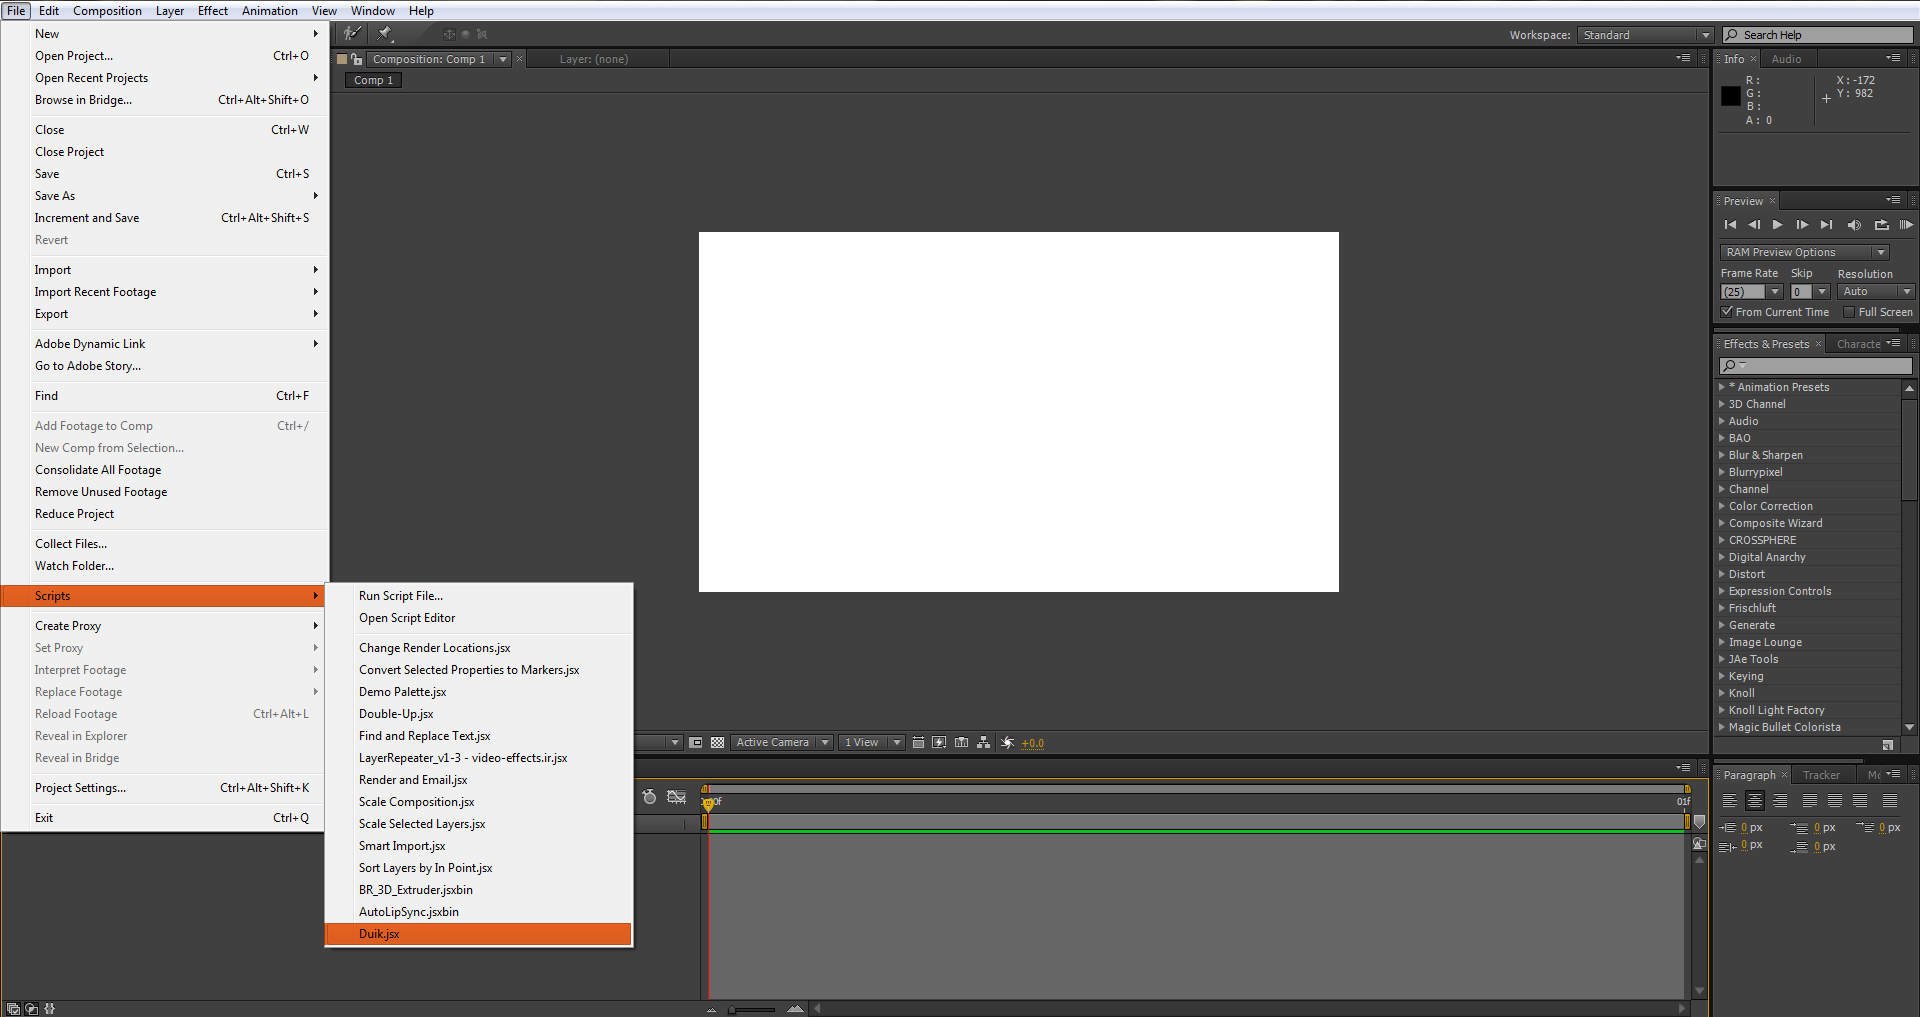
Task: Click the Reset Exposure aperture icon
Action: (1008, 743)
